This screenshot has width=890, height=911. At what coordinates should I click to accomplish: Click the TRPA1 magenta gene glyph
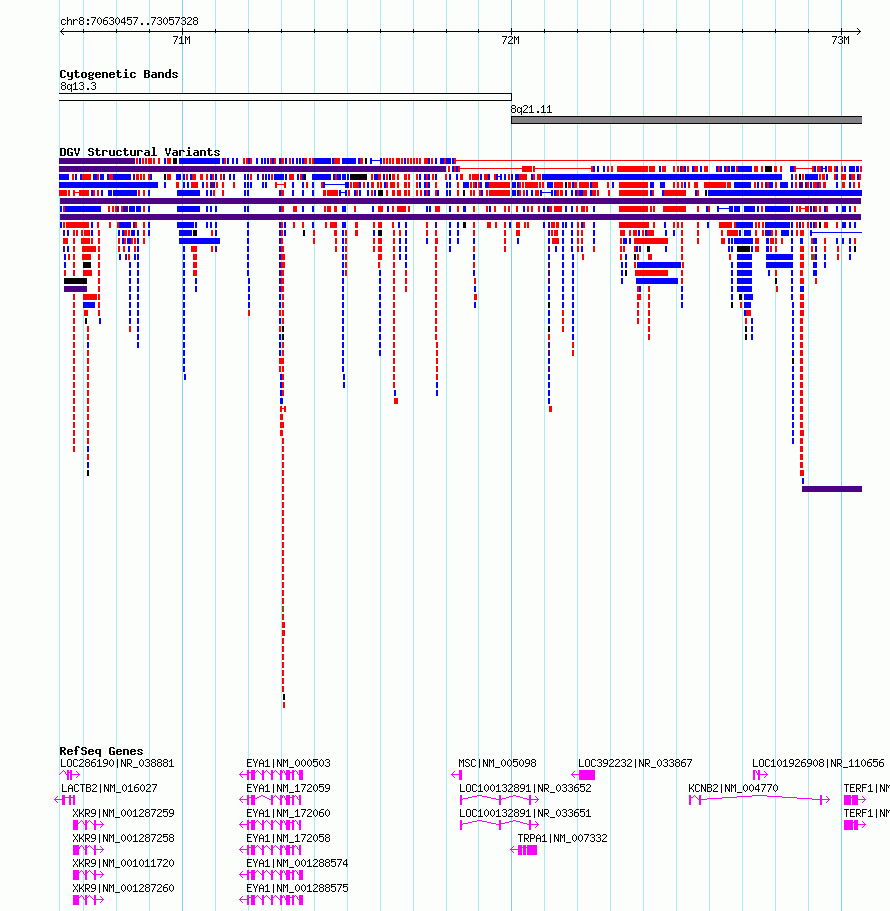click(x=524, y=850)
